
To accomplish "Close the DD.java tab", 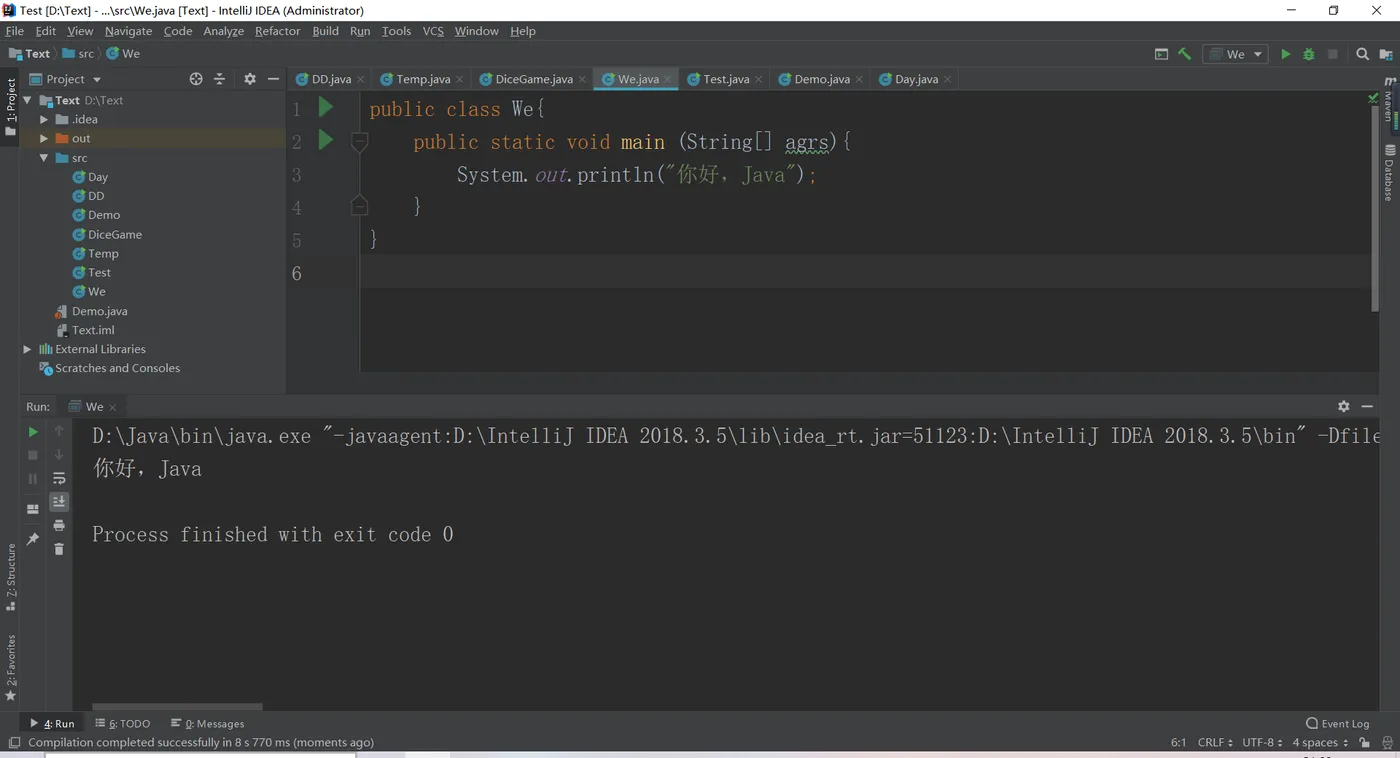I will tap(361, 79).
